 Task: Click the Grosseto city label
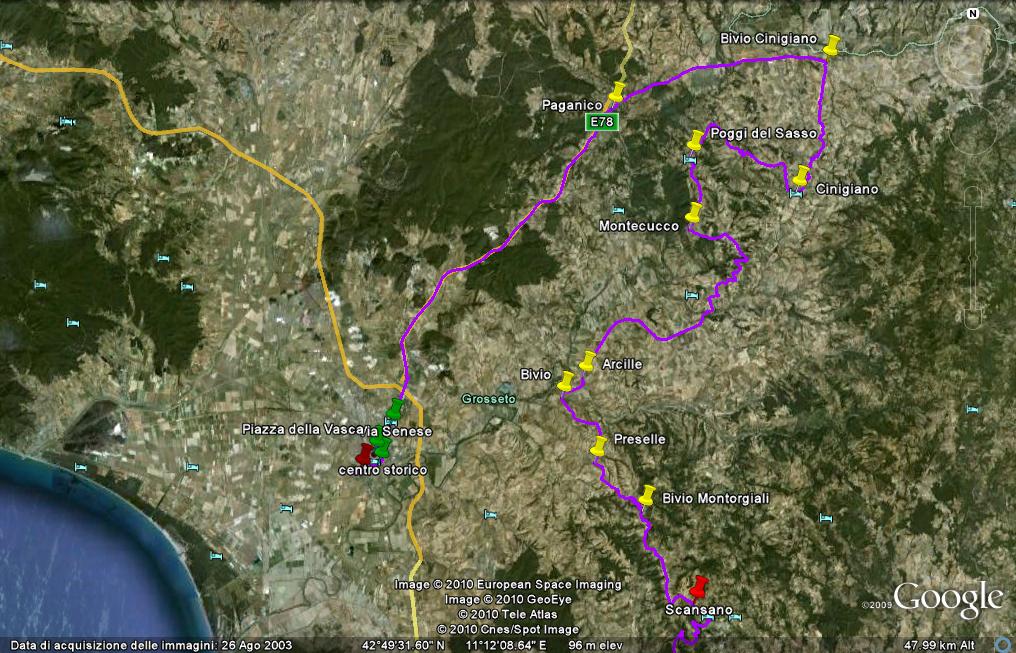pos(488,399)
